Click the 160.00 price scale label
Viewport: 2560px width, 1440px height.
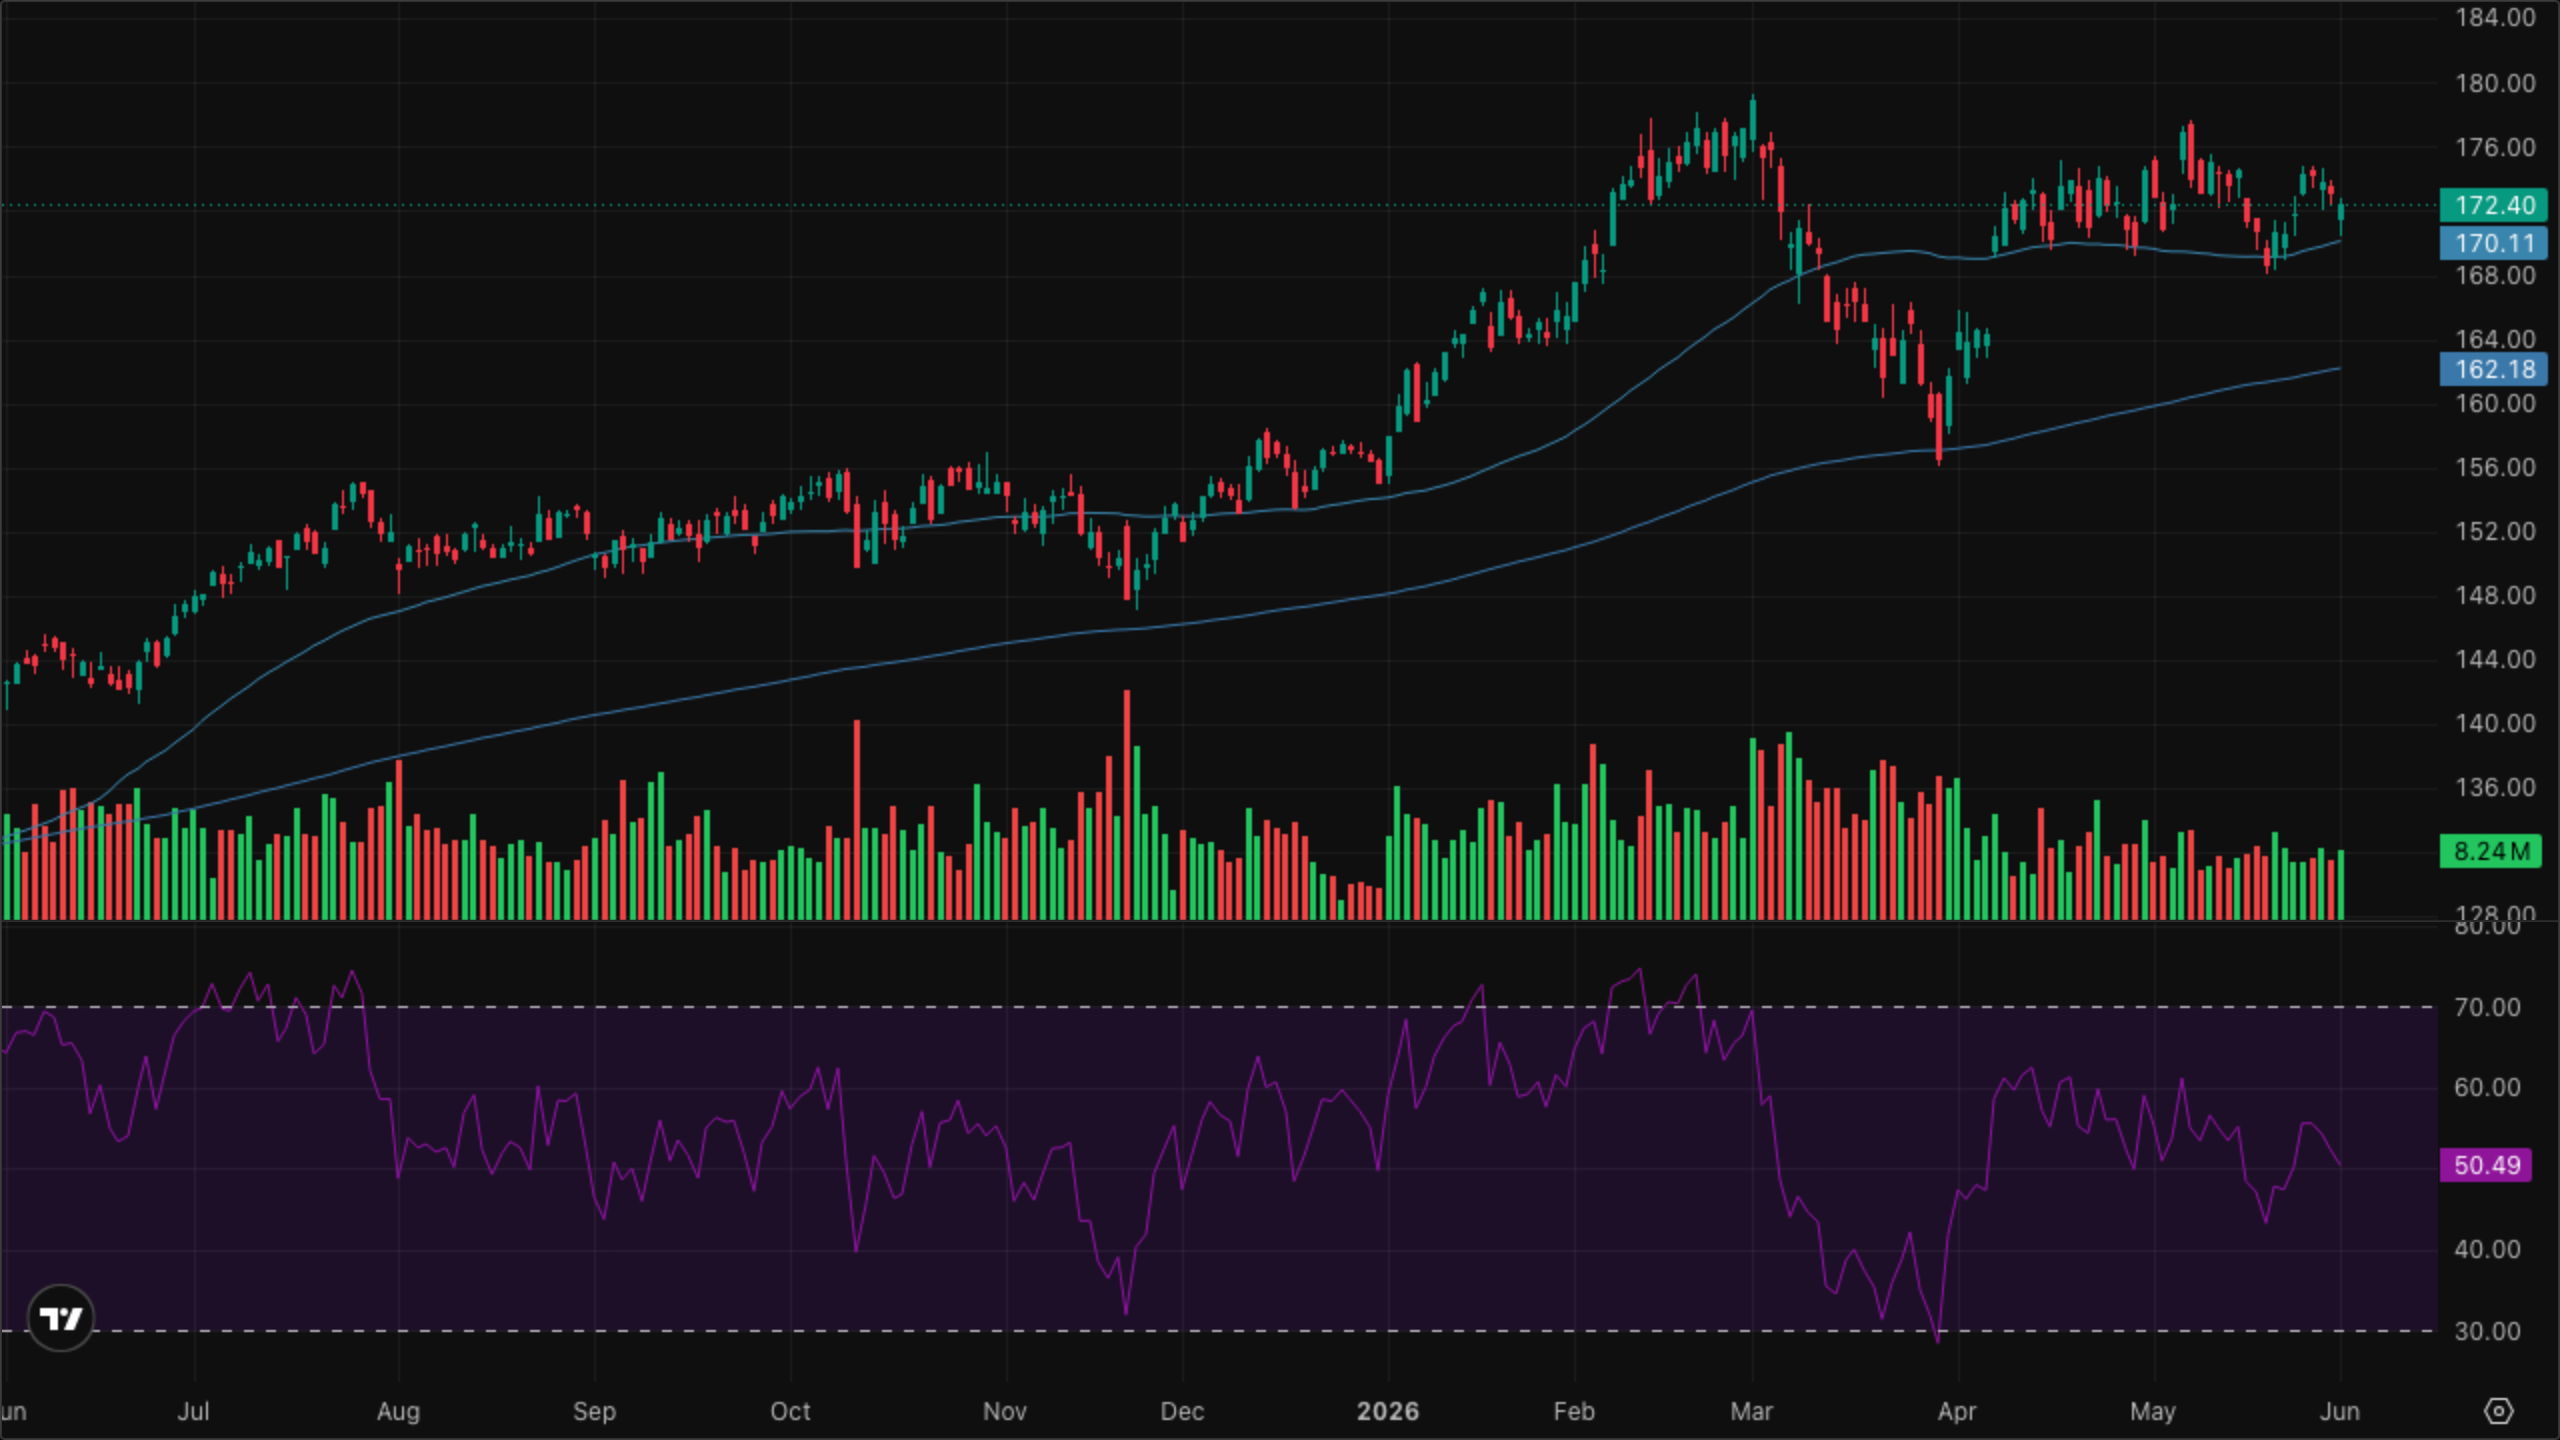[x=2495, y=403]
